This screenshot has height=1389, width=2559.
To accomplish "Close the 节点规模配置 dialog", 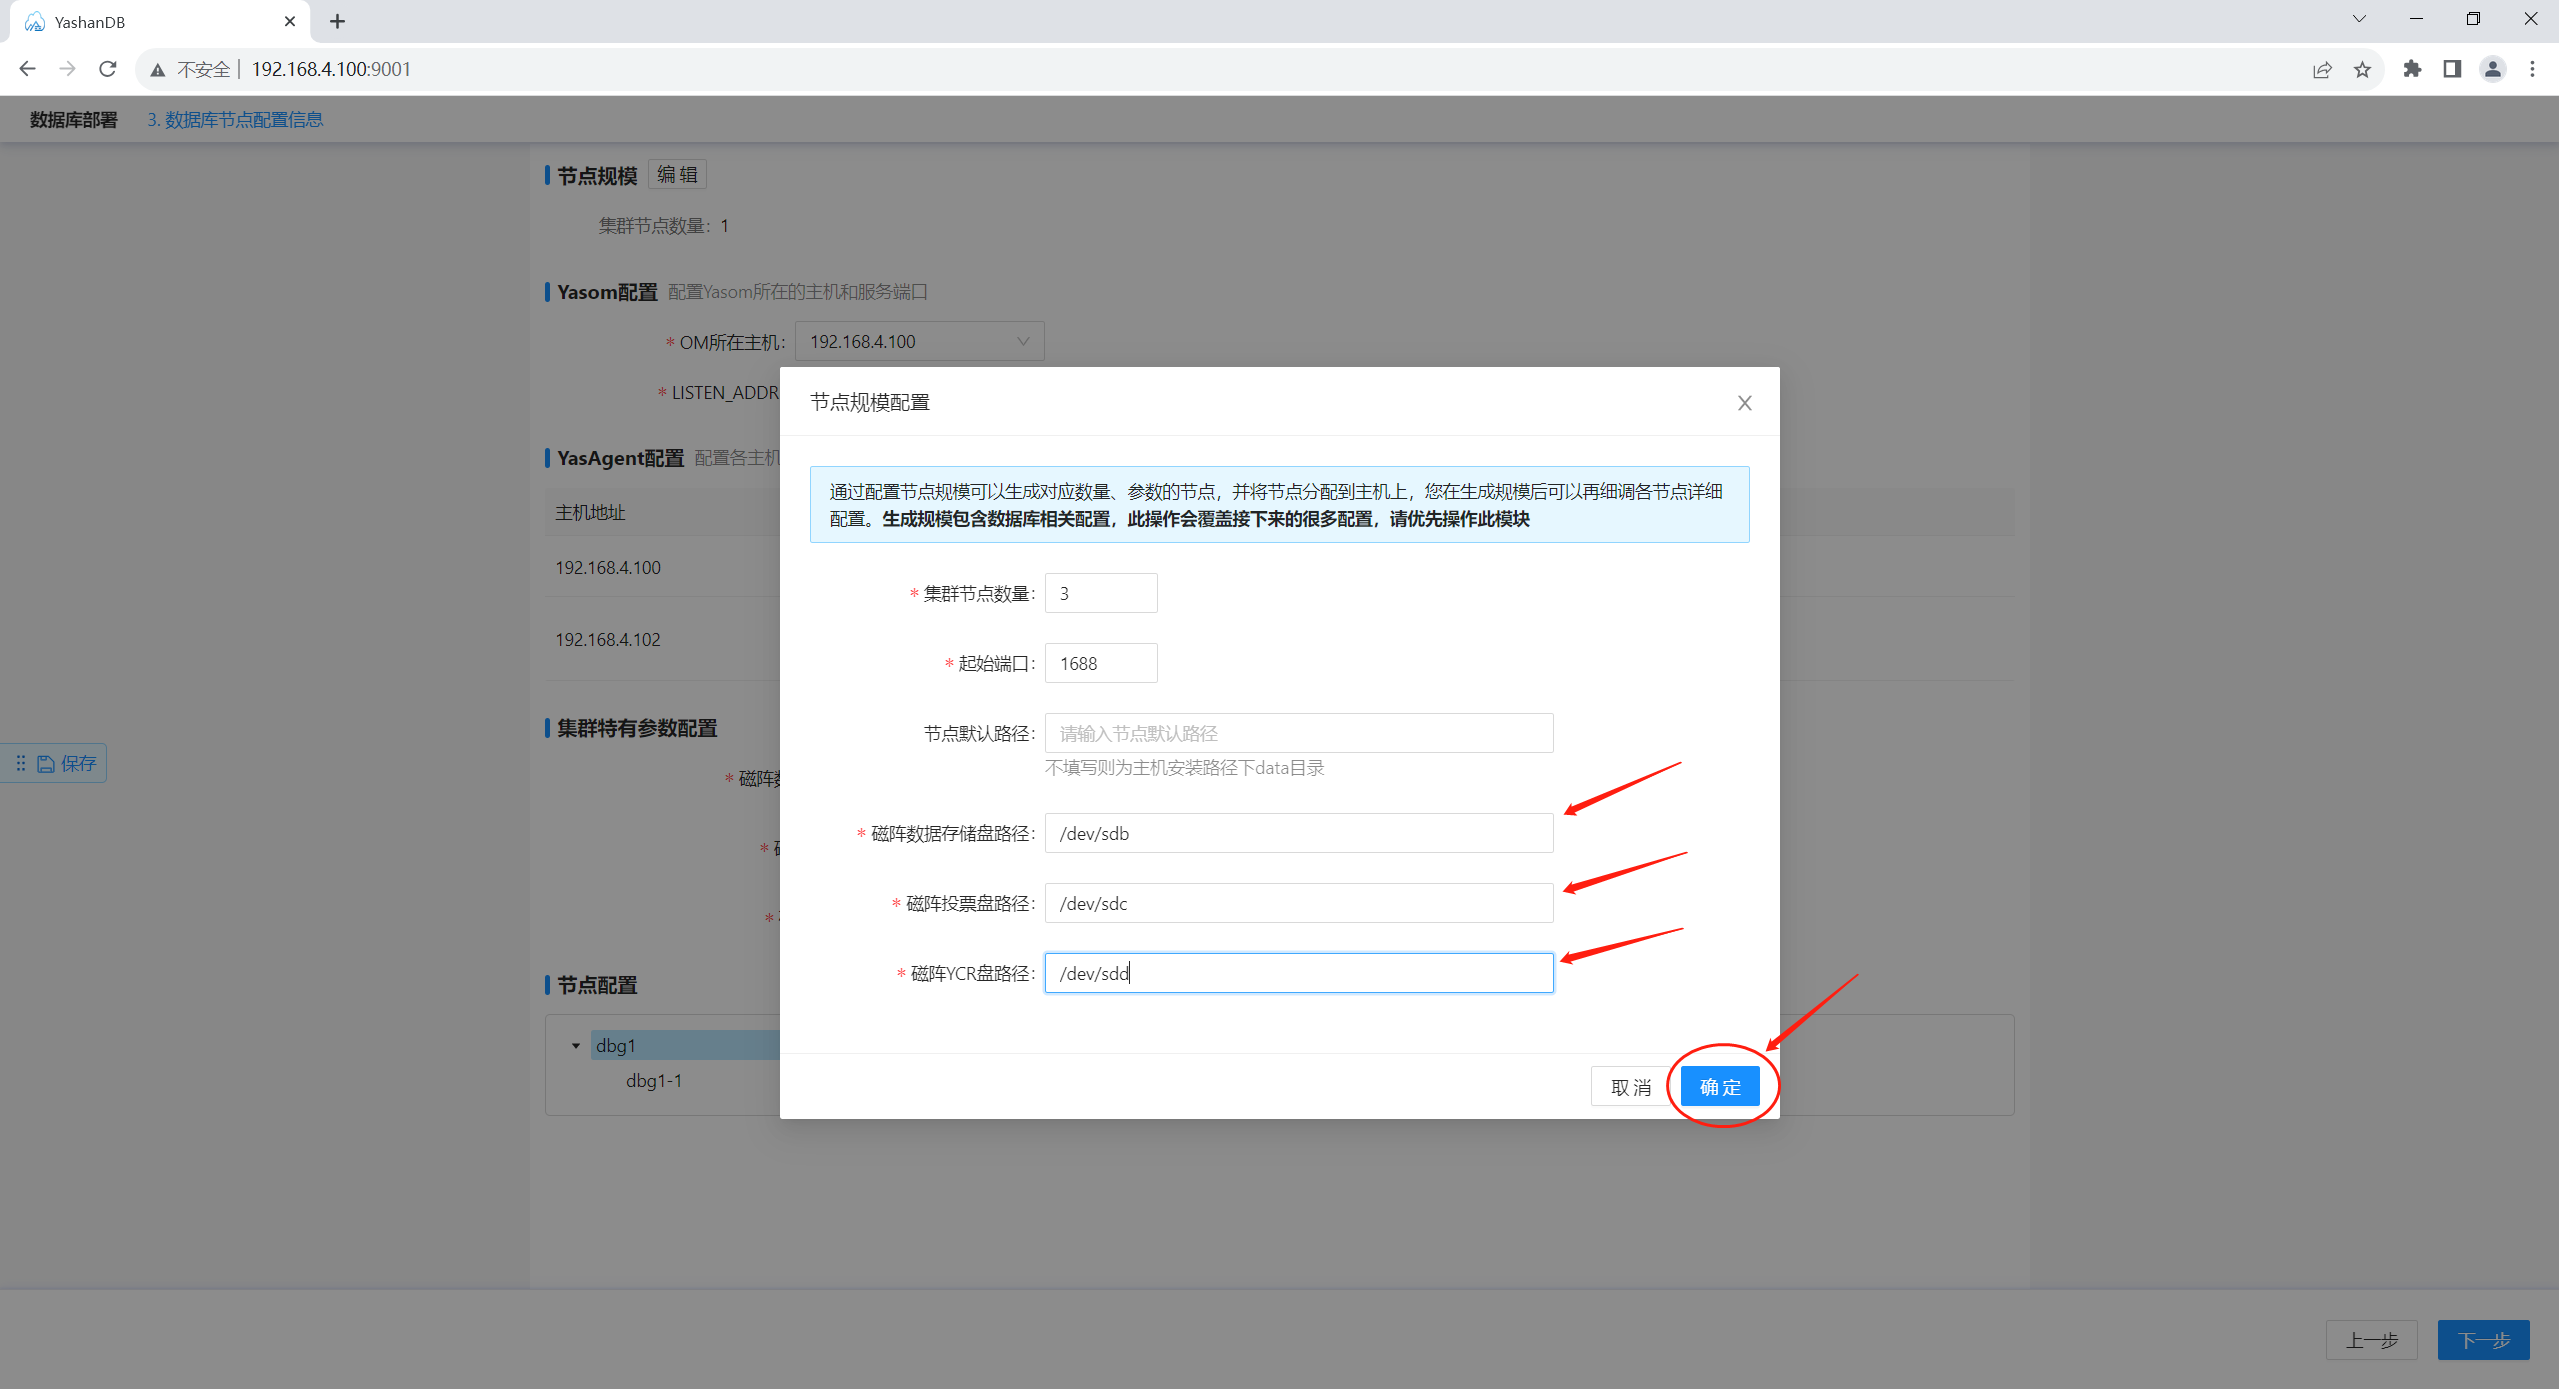I will [x=1744, y=402].
